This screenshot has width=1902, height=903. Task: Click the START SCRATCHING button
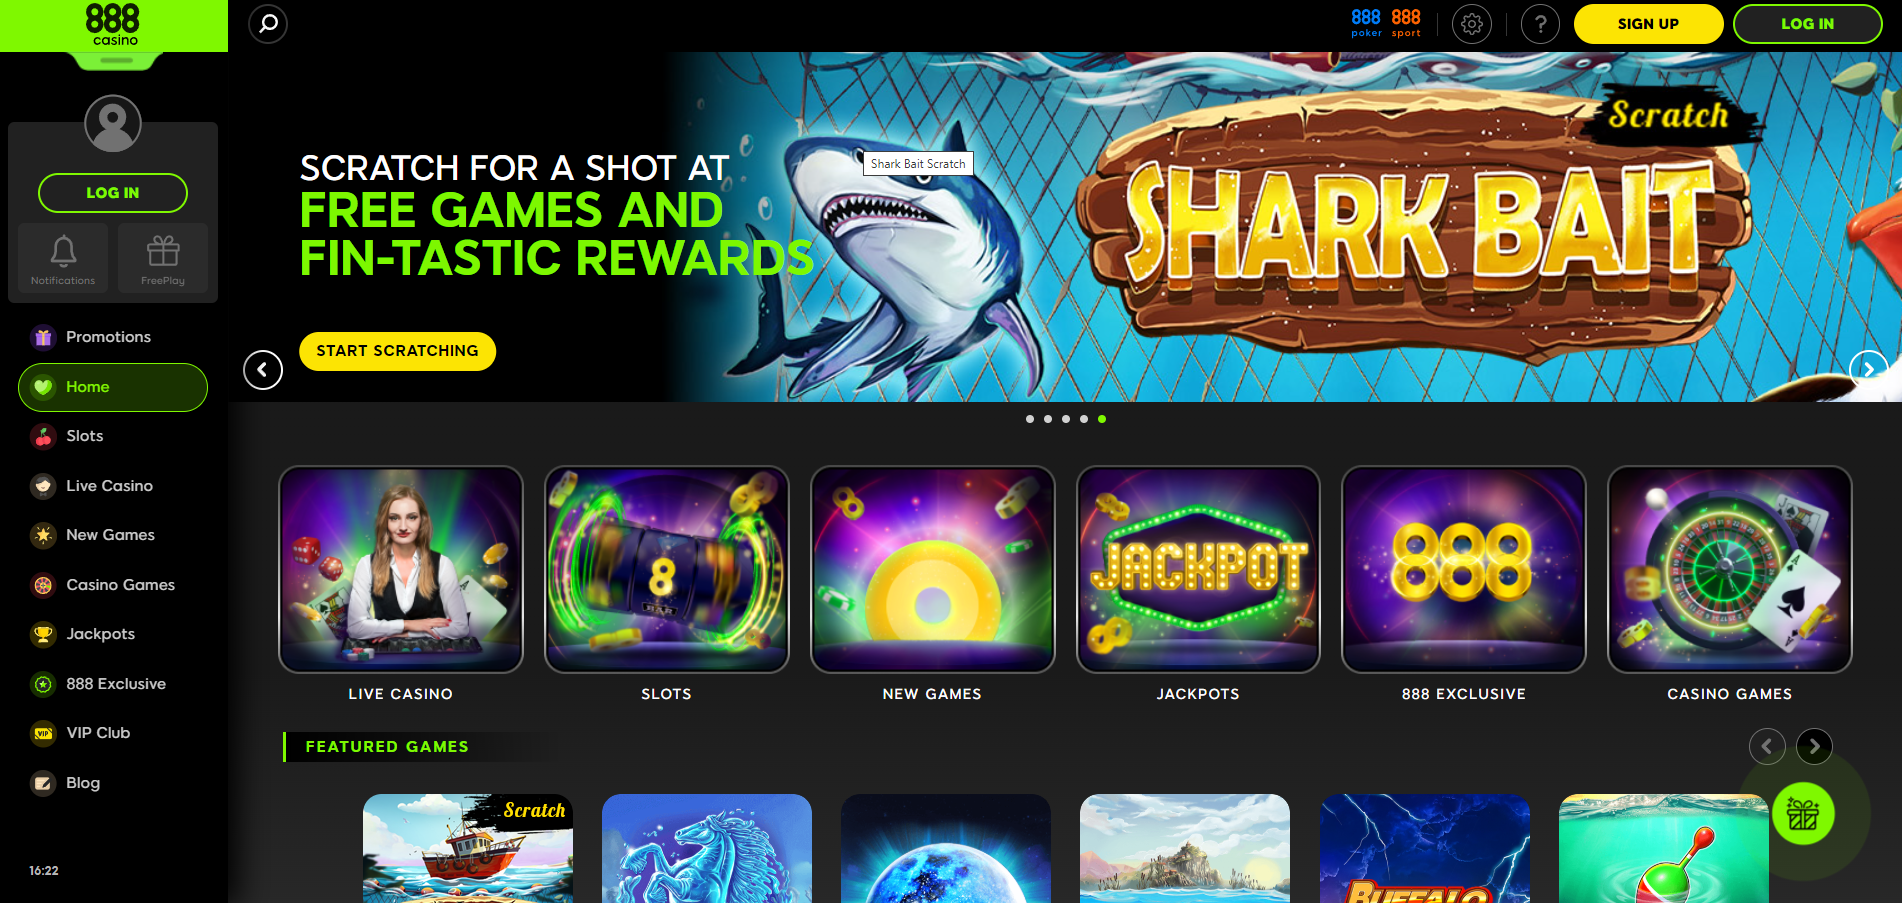(398, 351)
